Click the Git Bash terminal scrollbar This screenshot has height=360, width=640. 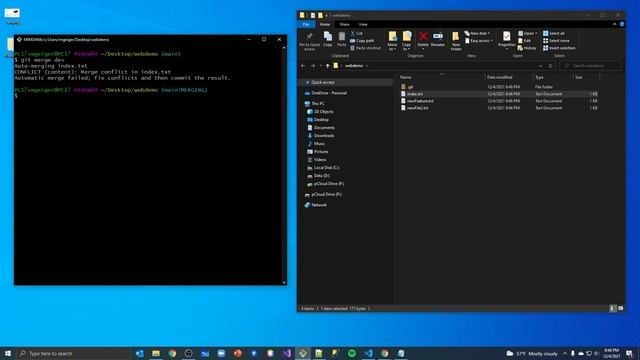(x=284, y=165)
